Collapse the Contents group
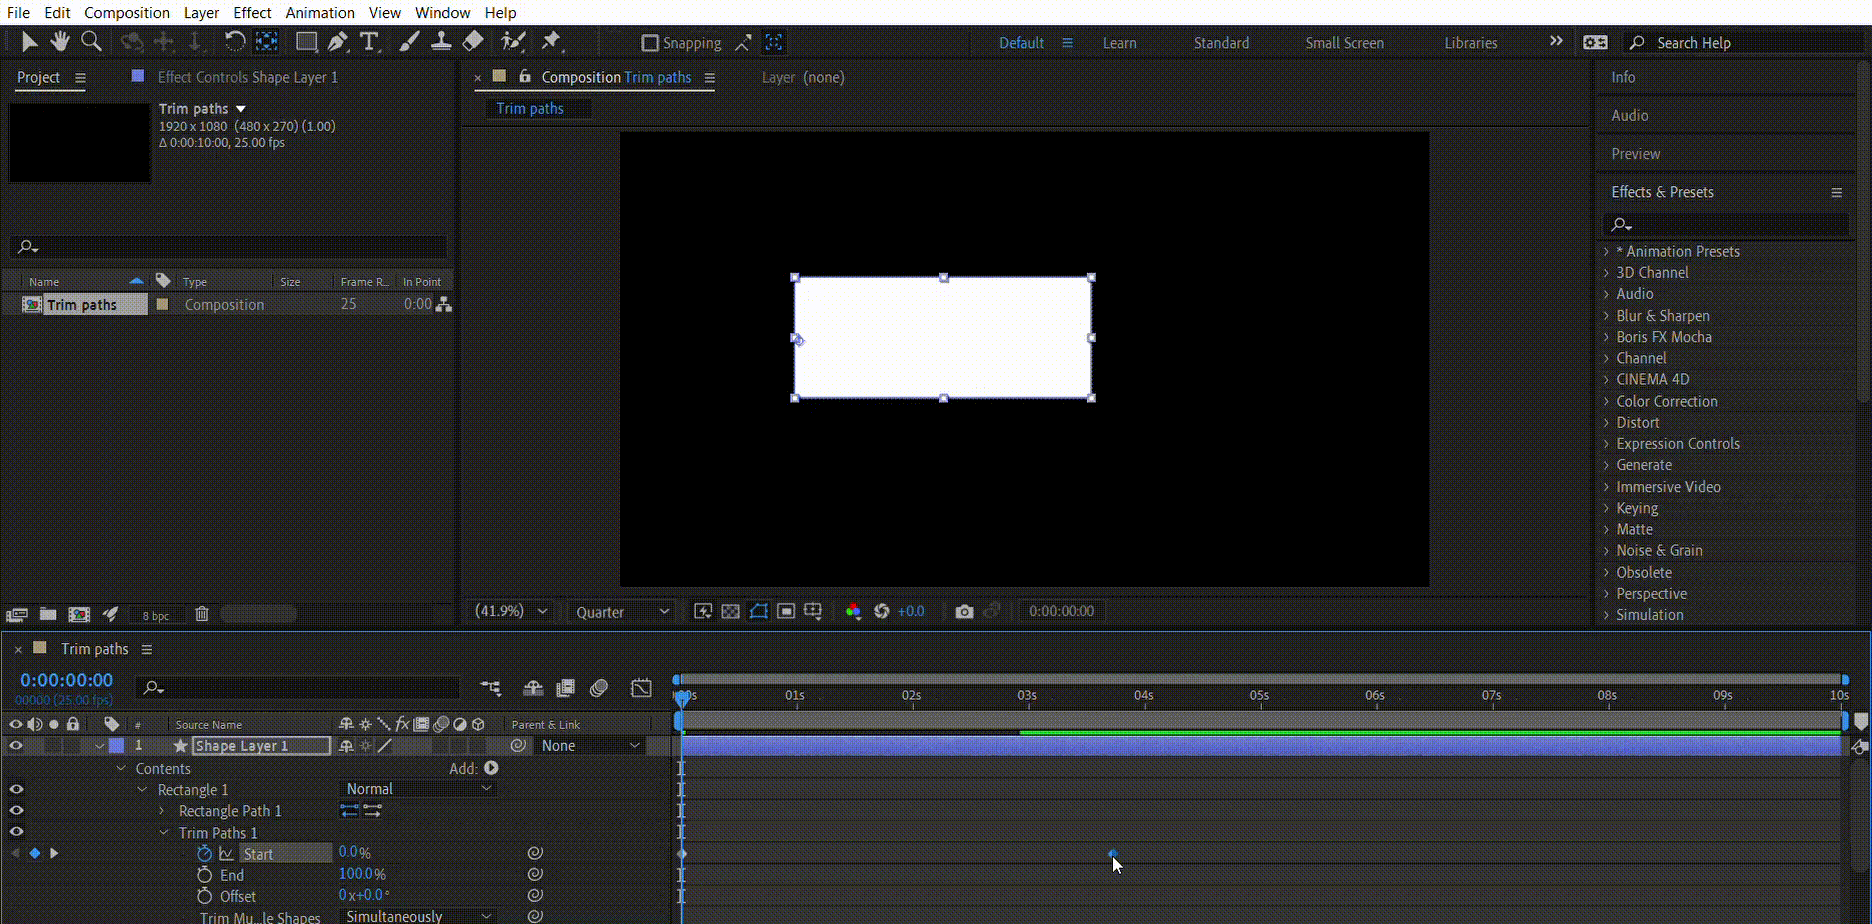 [x=121, y=768]
